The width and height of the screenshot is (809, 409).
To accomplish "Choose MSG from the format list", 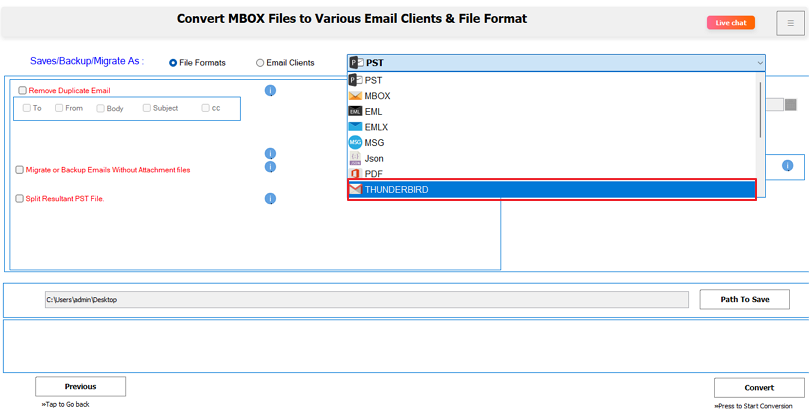I will tap(552, 143).
